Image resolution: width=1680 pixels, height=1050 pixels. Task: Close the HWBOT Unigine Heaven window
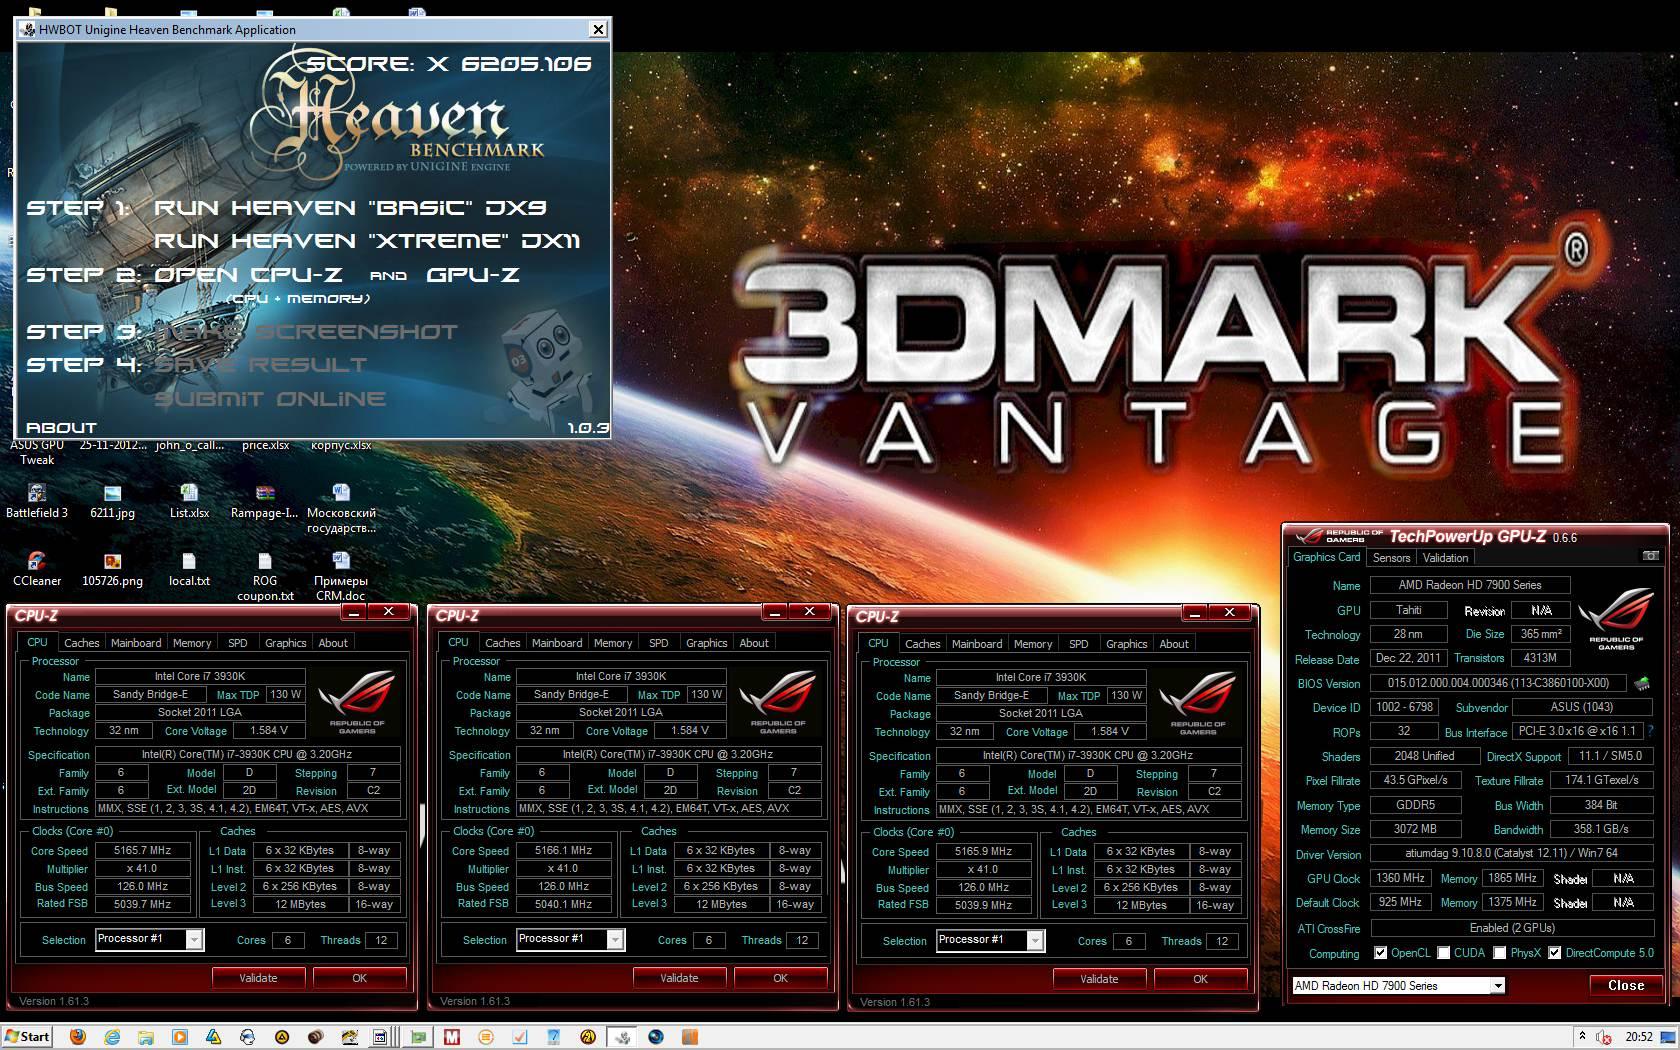(x=598, y=29)
